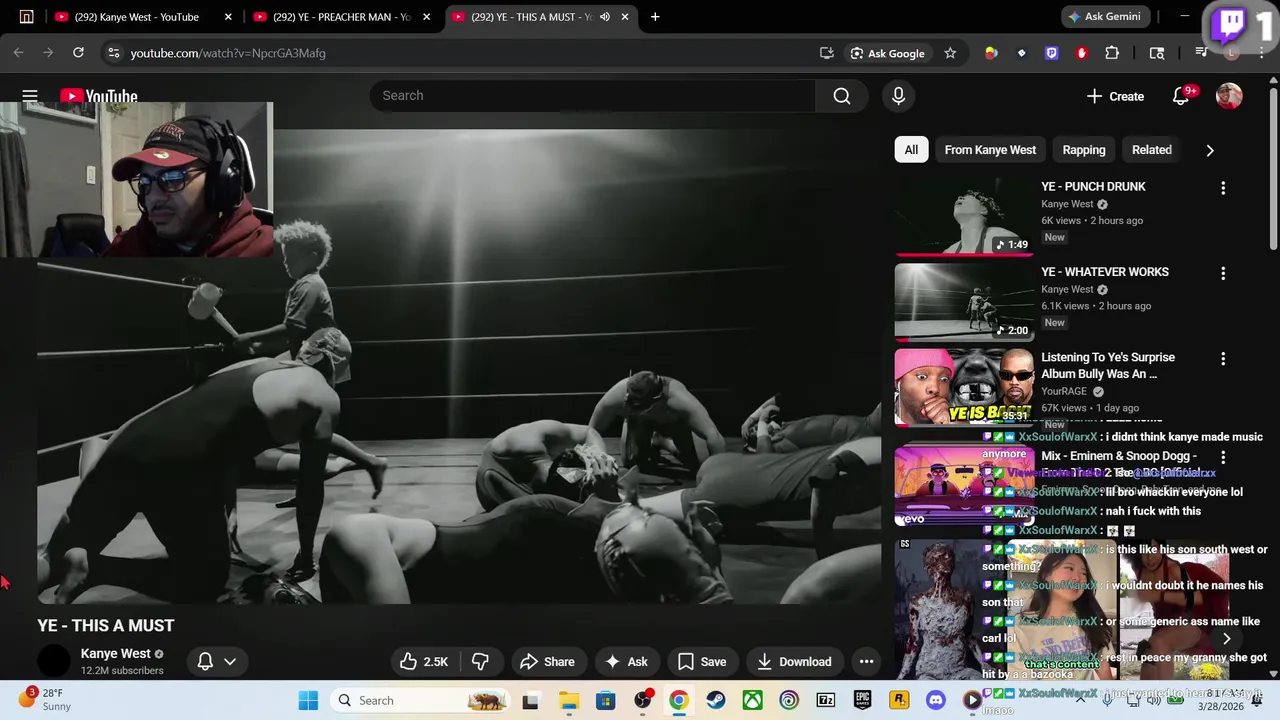
Task: Open Epic Games launcher from taskbar
Action: coord(862,700)
